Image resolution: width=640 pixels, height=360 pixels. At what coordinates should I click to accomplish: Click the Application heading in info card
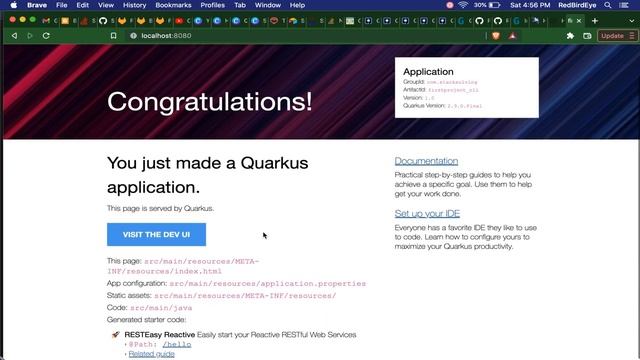click(x=428, y=72)
